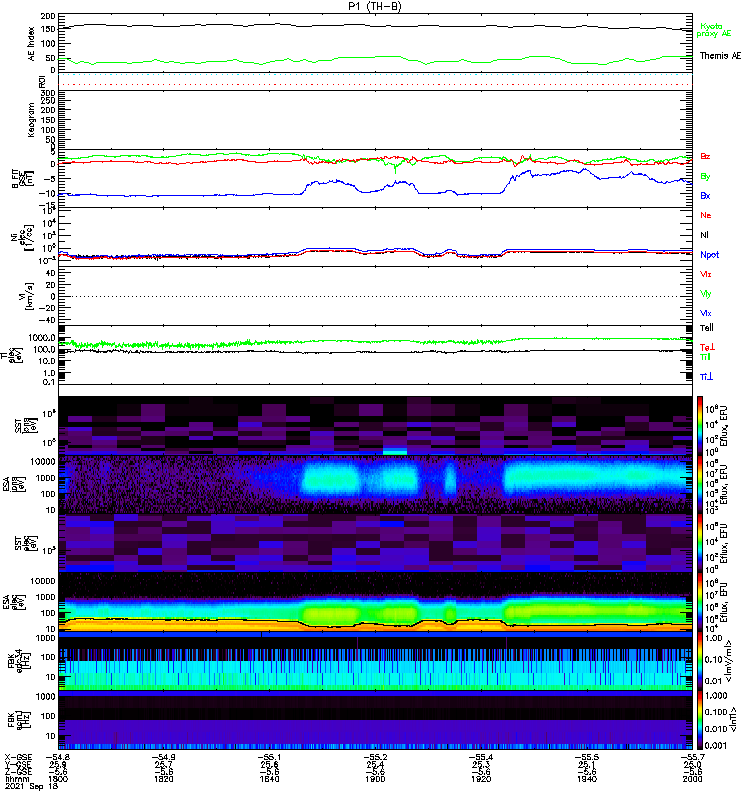Viewport: 750px width, 800px height.
Task: Click the date label 2021 Sep 18
Action: pos(32,786)
